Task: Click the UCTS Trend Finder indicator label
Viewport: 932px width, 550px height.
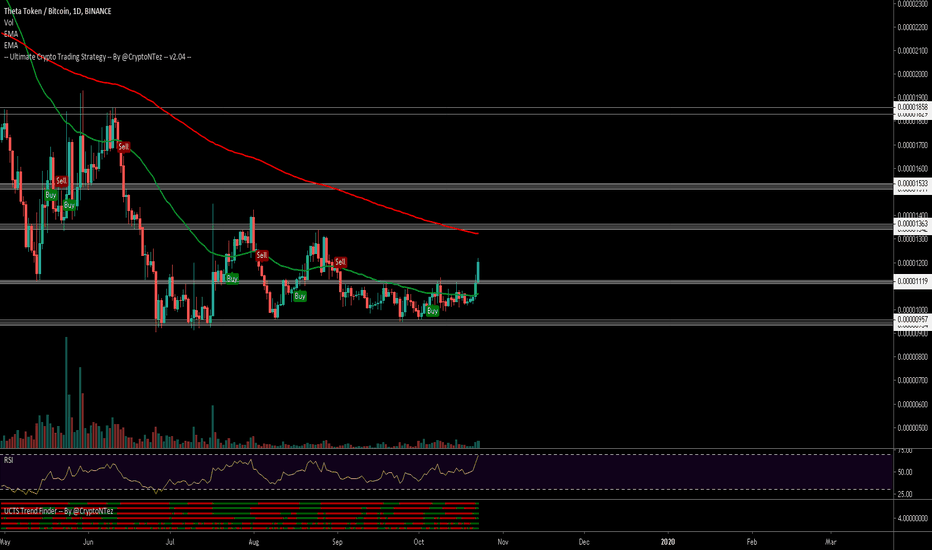Action: (58, 511)
